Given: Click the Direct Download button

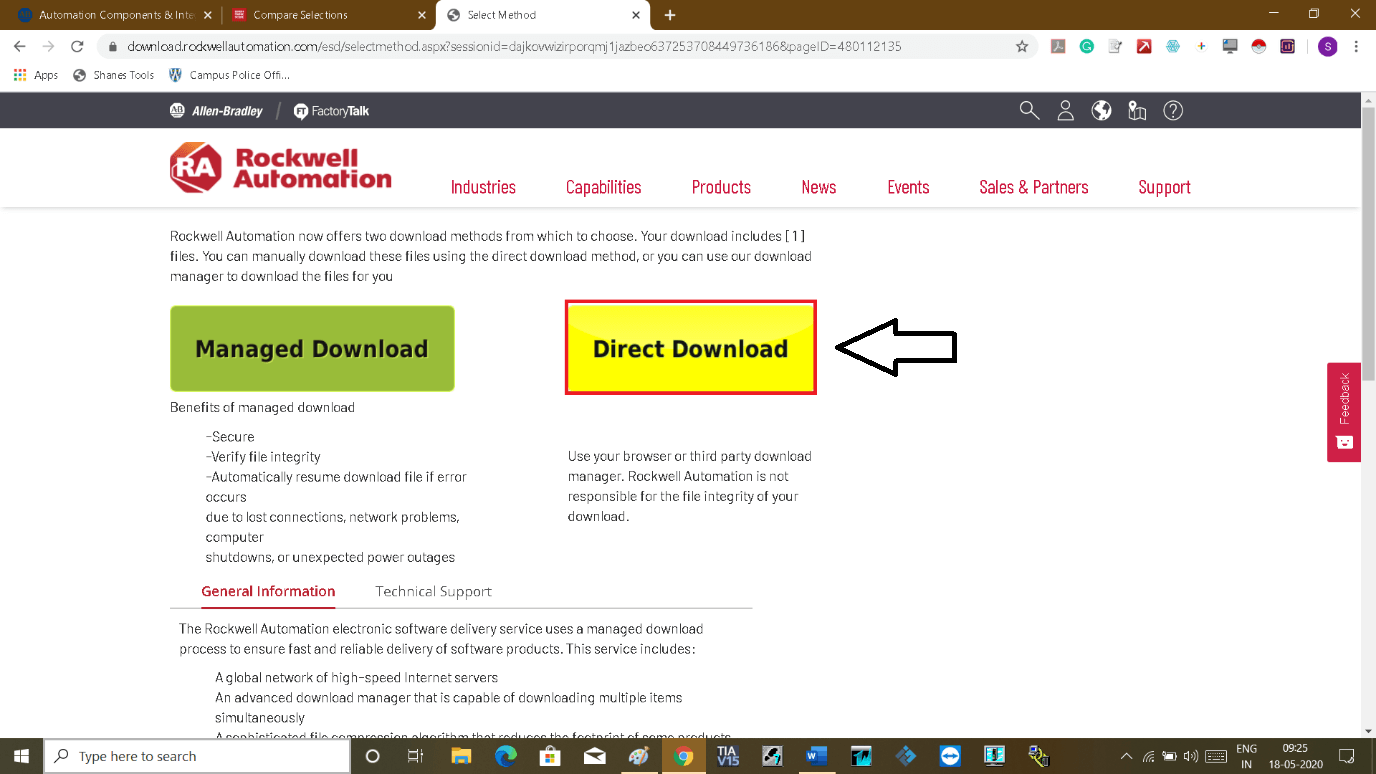Looking at the screenshot, I should tap(690, 348).
